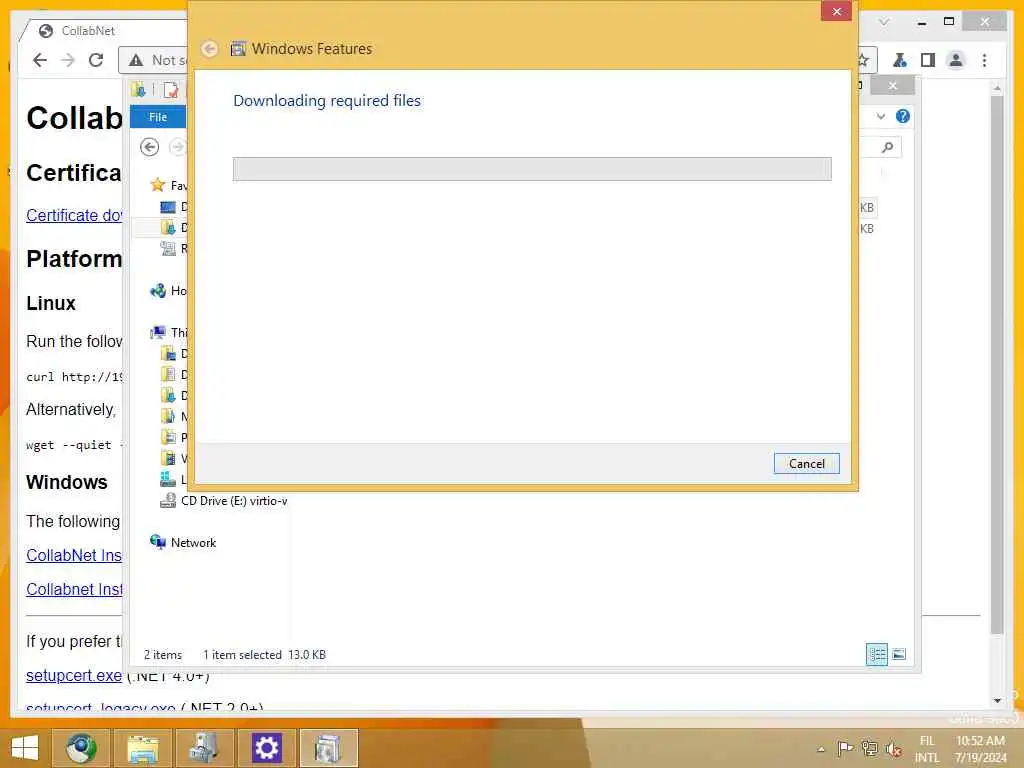Click the muted volume tray icon
Viewport: 1024px width, 768px height.
click(894, 749)
